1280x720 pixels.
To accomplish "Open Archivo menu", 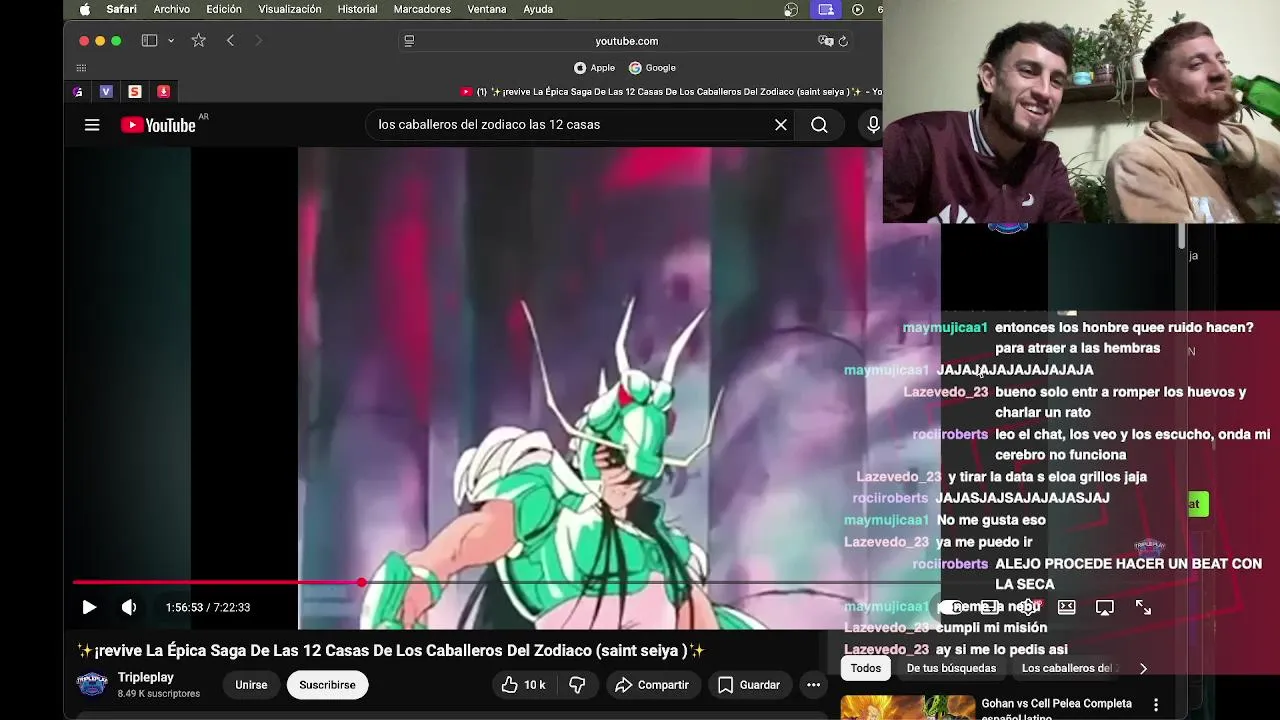I will 172,9.
